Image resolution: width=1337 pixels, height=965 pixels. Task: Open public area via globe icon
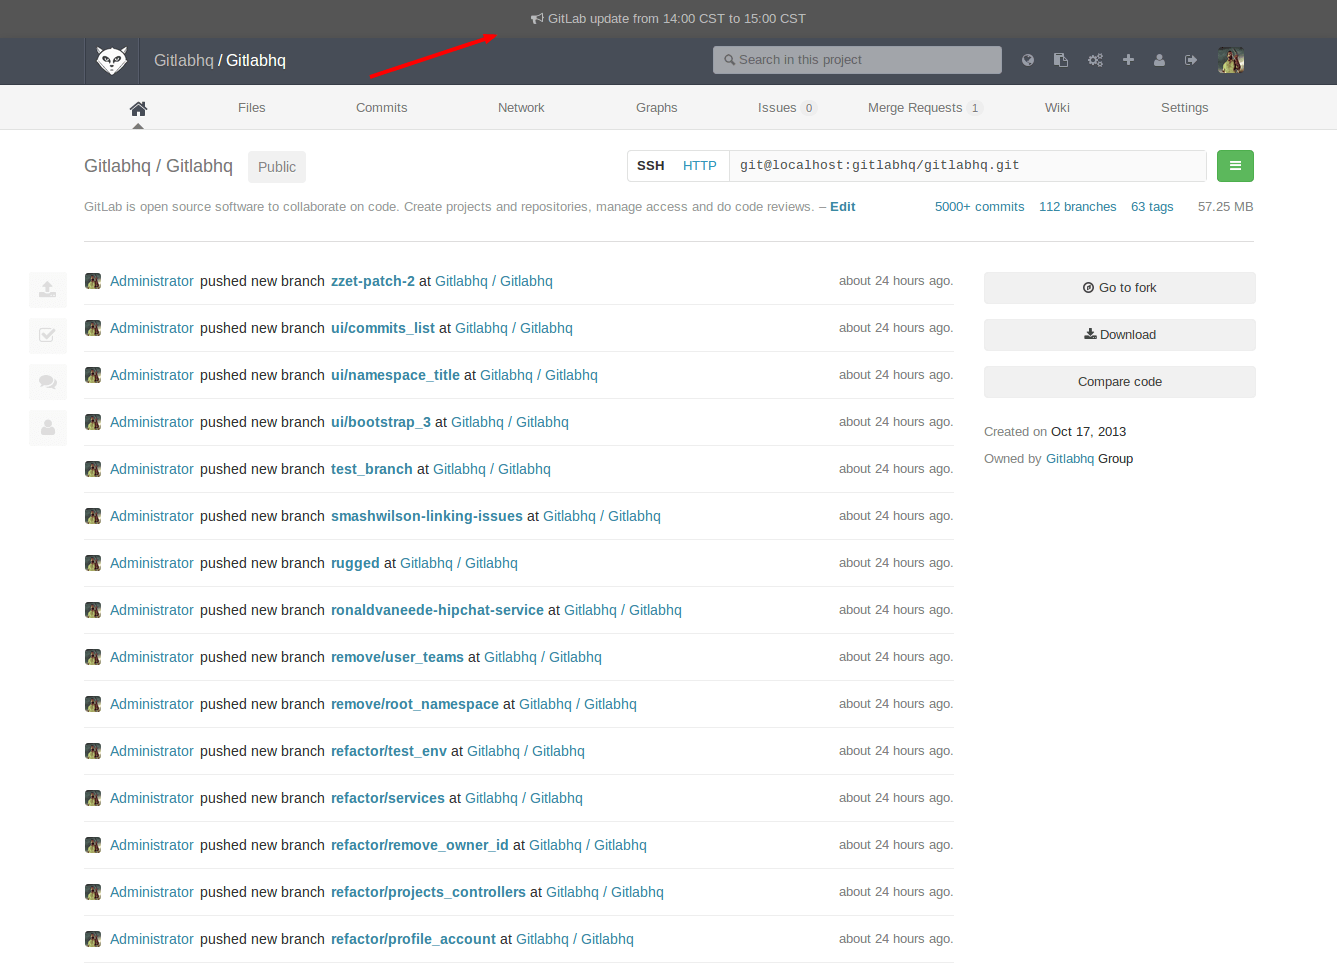[1027, 60]
